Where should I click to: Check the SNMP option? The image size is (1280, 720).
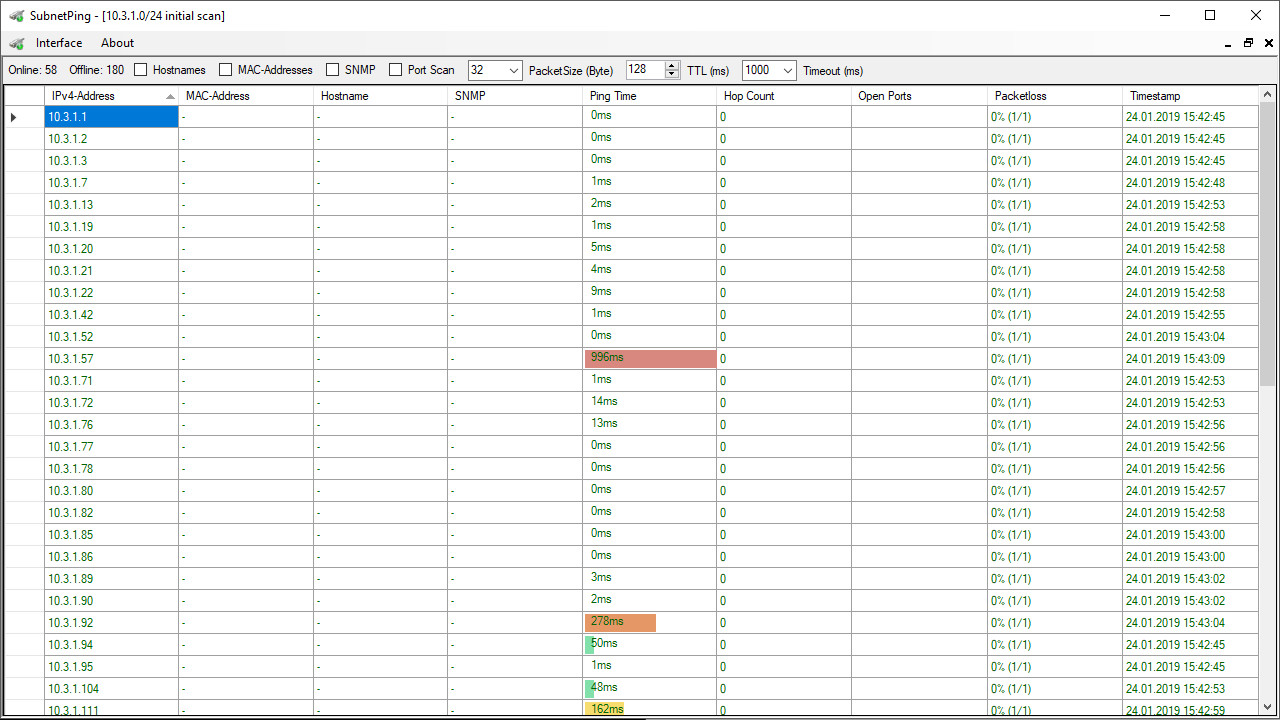(x=333, y=70)
